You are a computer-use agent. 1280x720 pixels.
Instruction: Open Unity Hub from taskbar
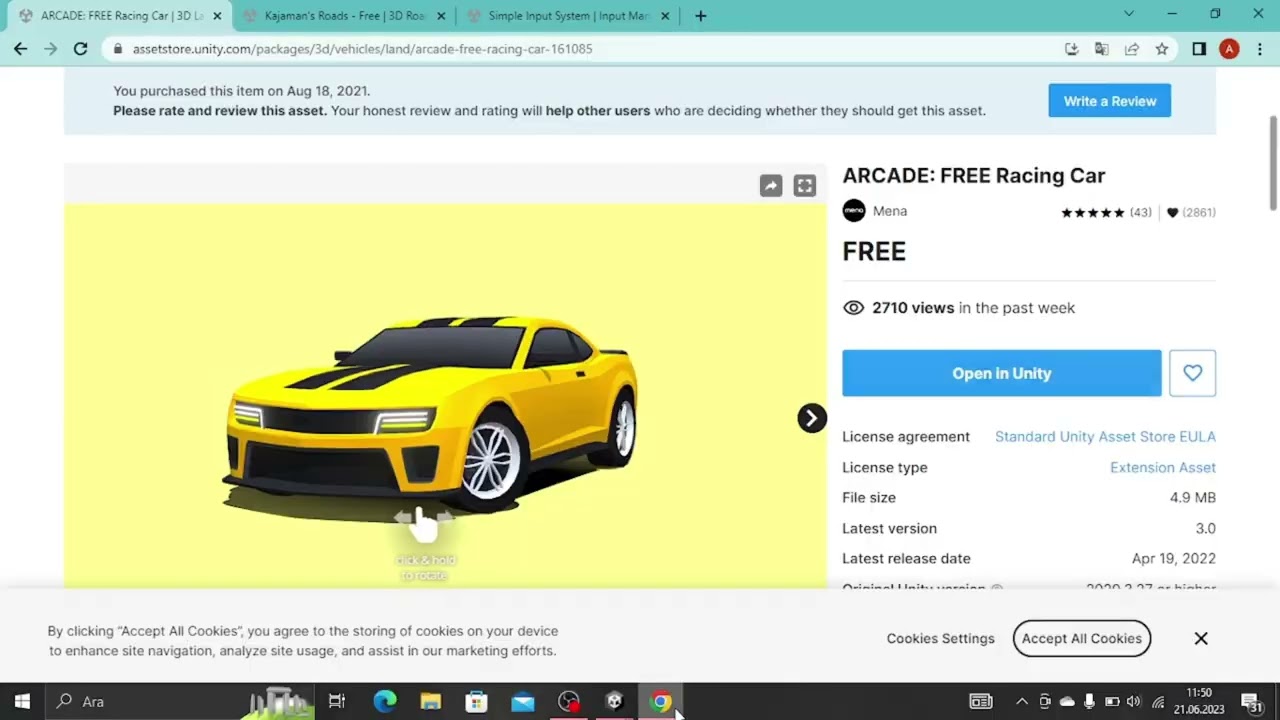(615, 701)
